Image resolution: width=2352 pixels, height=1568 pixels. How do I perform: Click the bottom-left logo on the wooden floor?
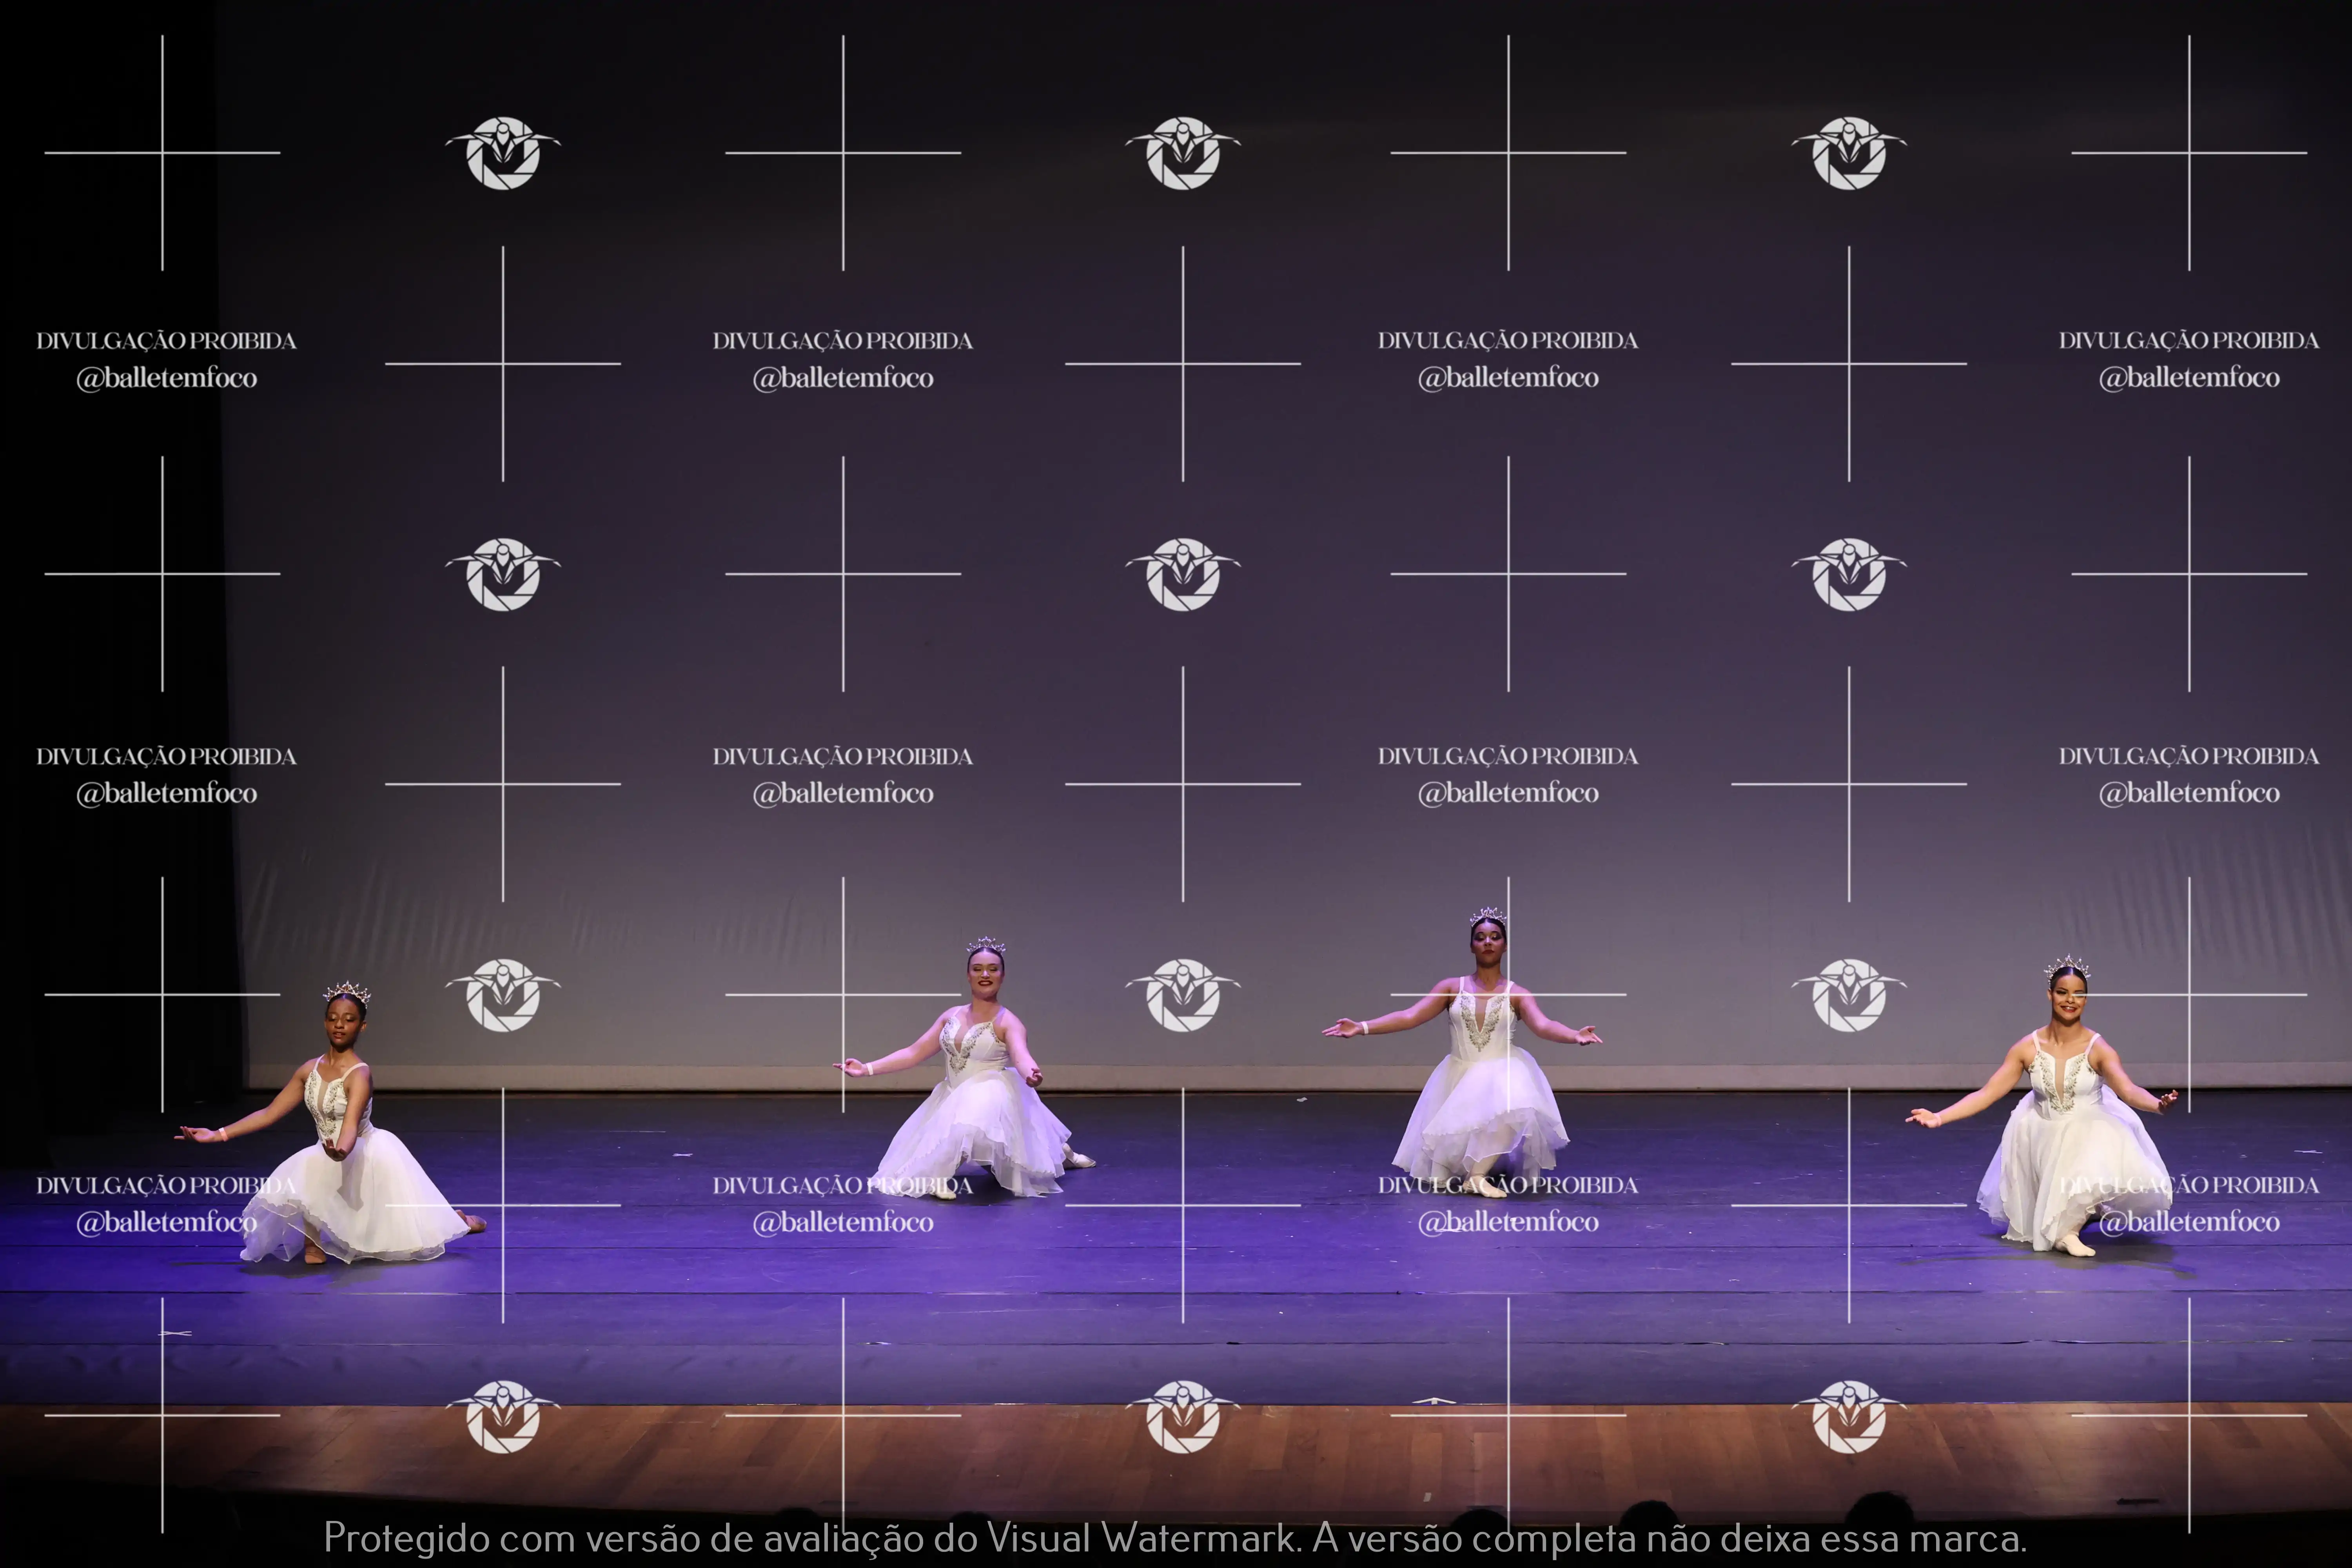click(x=503, y=1416)
